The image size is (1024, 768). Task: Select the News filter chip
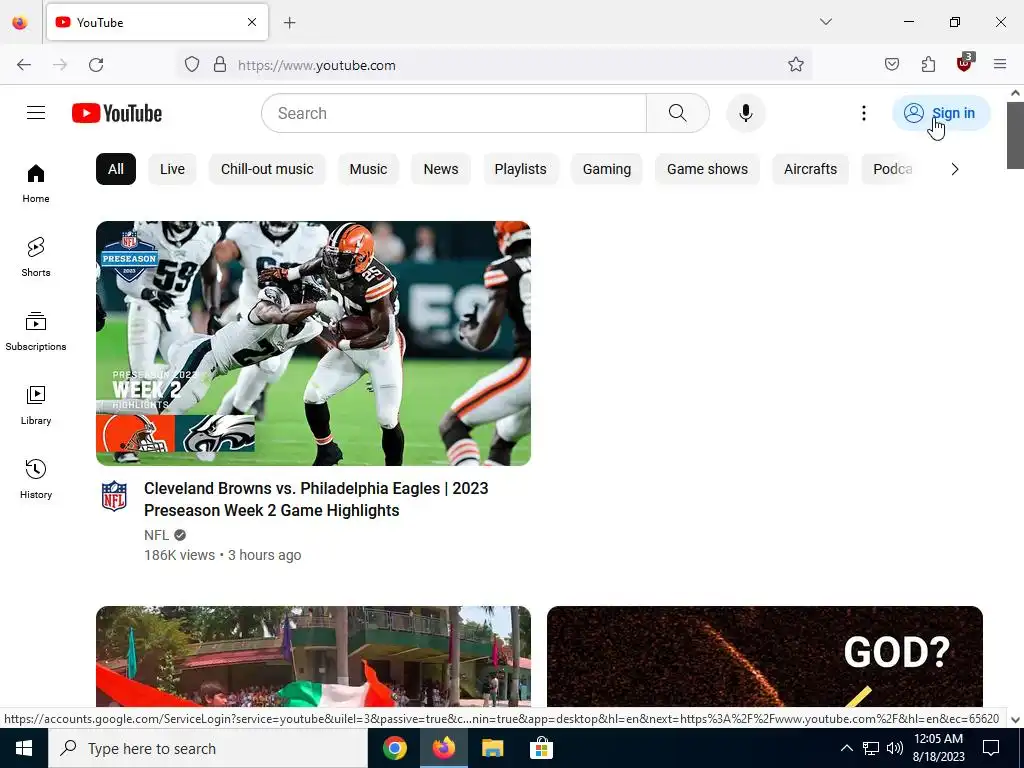[x=441, y=169]
